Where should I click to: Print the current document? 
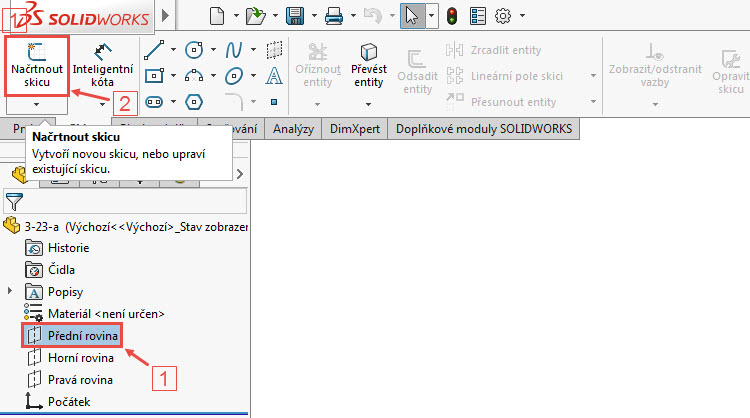coord(334,16)
